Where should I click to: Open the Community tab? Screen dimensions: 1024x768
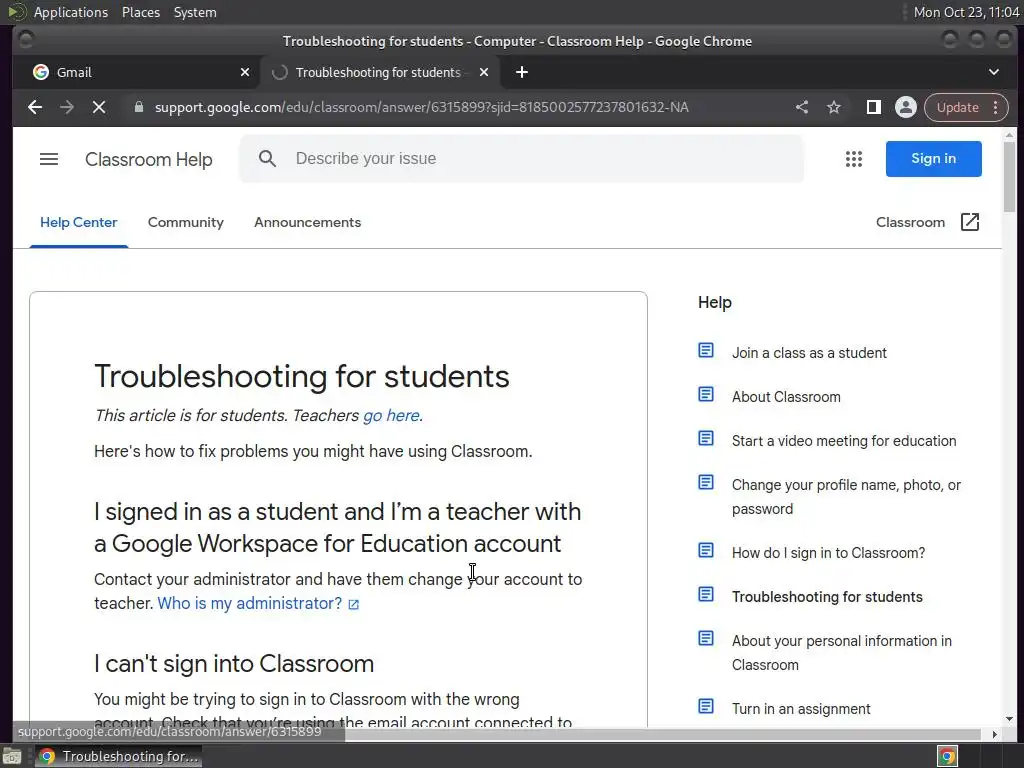(x=185, y=222)
